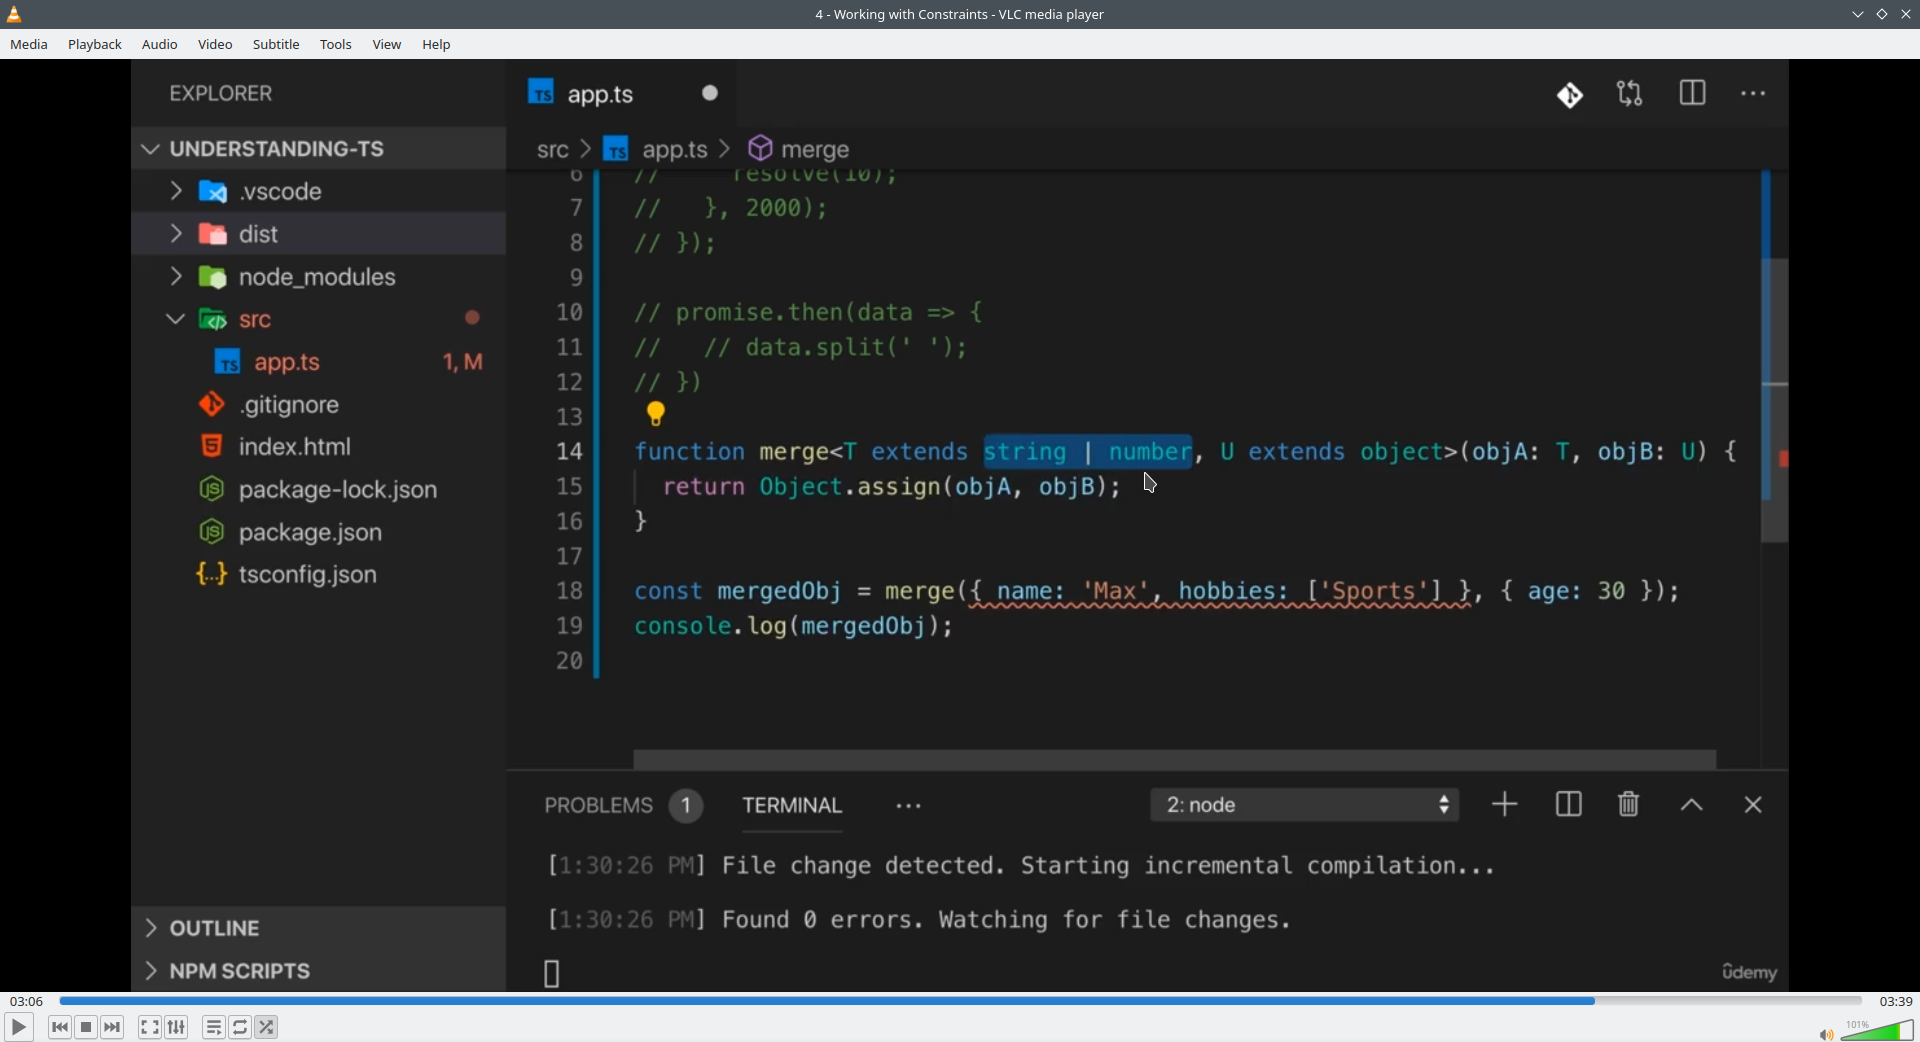Click the open changes compare icon
Viewport: 1920px width, 1042px height.
[1630, 94]
